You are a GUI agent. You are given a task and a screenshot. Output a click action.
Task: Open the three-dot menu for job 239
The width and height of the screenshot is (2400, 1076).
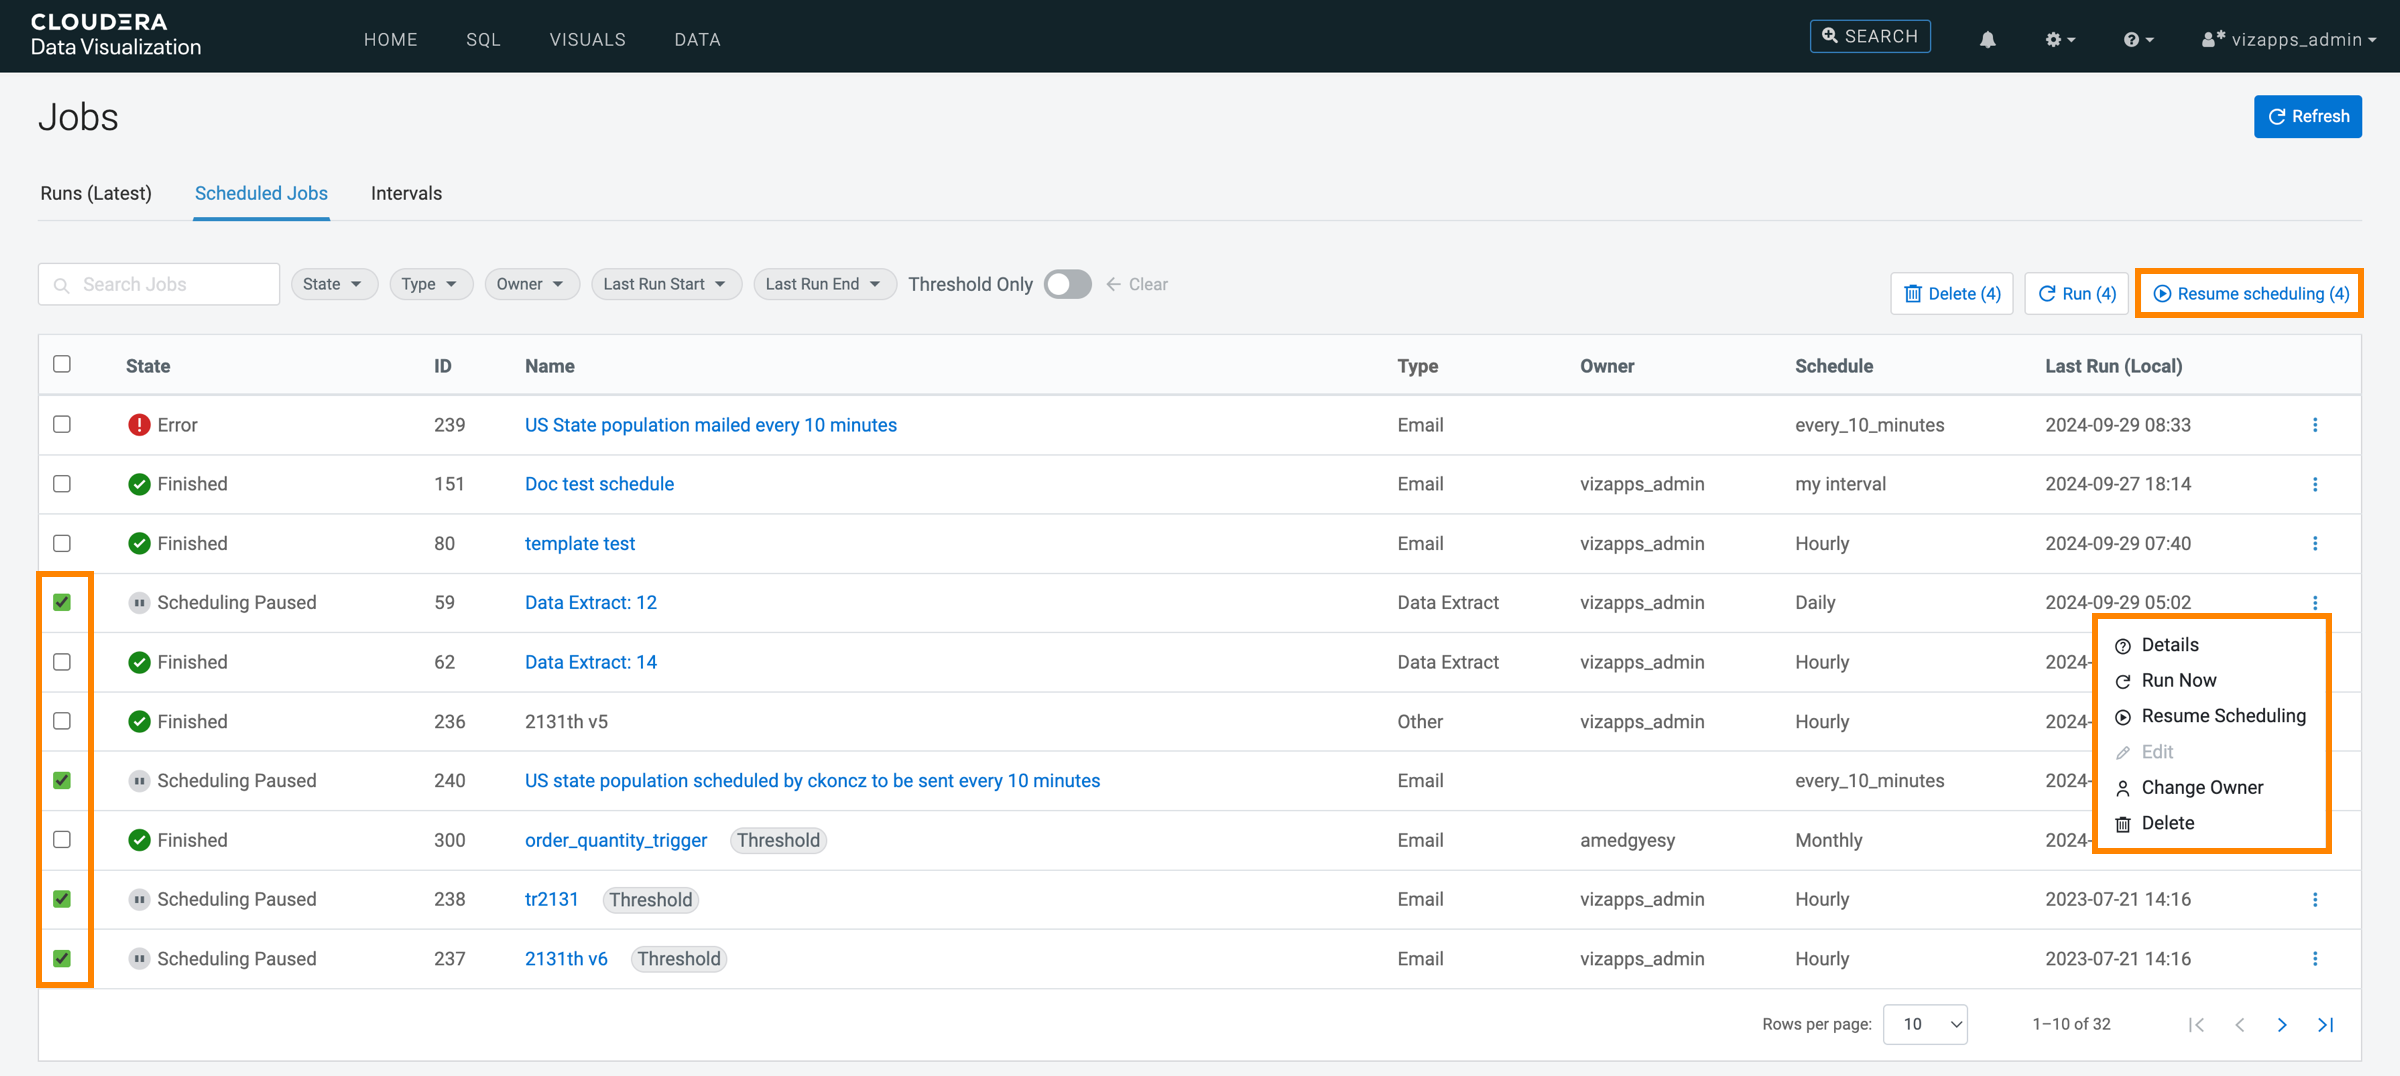pos(2314,425)
